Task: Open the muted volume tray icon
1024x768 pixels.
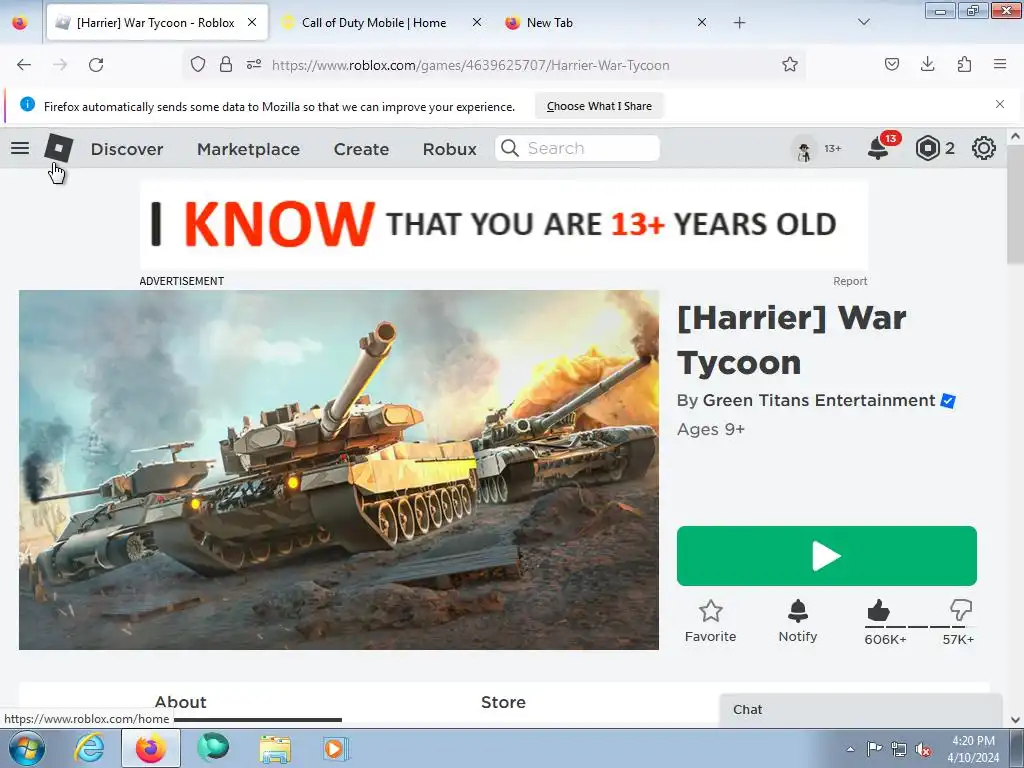Action: coord(923,749)
